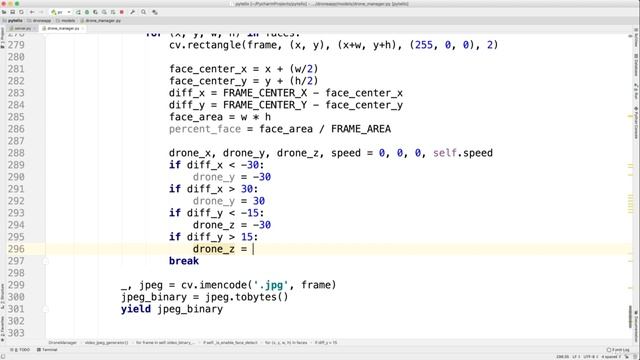Viewport: 640px width, 360px height.
Task: Open the Terminal tool window
Action: click(47, 350)
